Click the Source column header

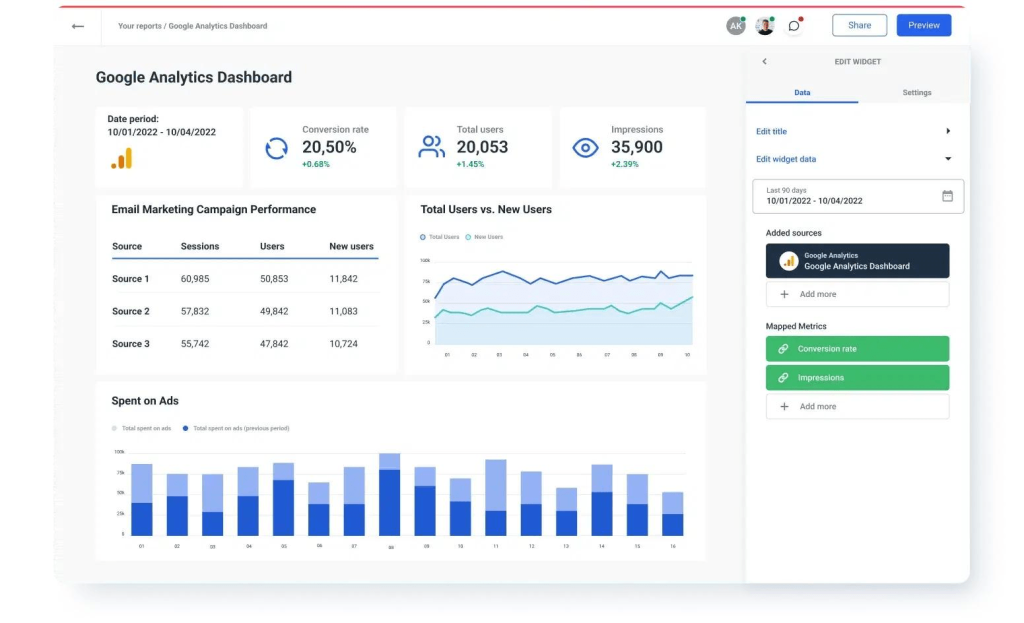127,246
